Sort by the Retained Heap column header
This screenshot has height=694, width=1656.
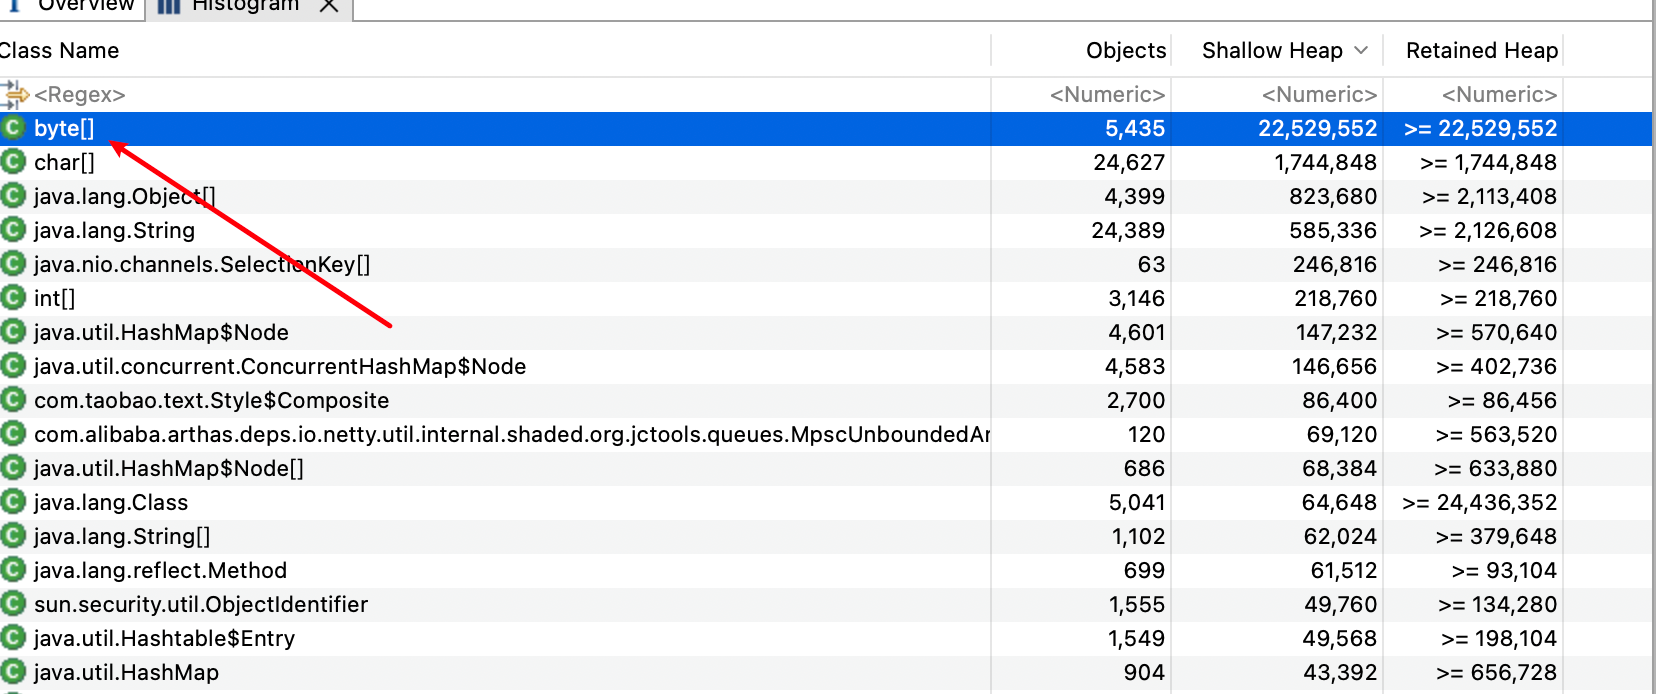(x=1481, y=51)
